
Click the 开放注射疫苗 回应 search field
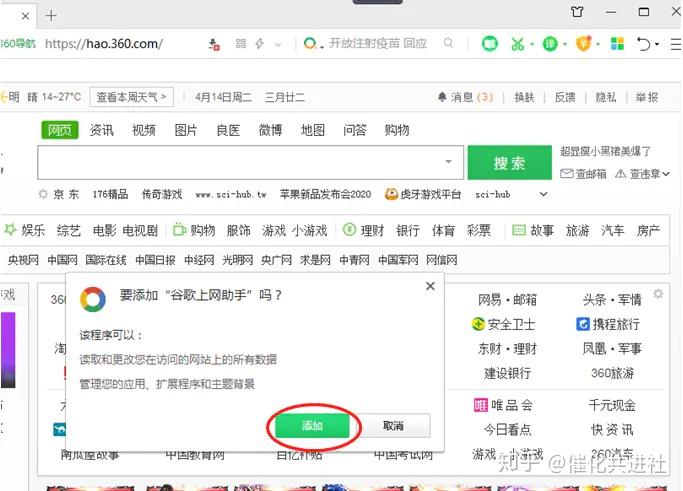[378, 43]
